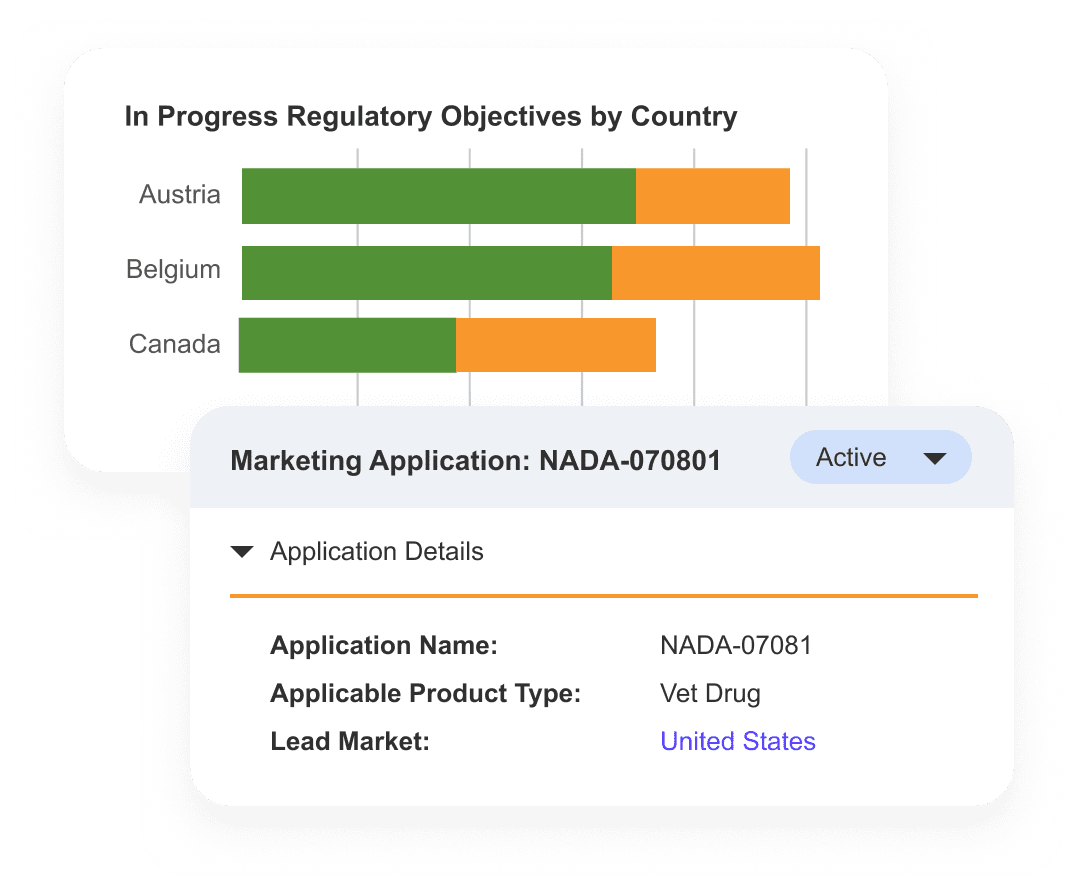
Task: Click the Belgium axis label
Action: click(173, 270)
